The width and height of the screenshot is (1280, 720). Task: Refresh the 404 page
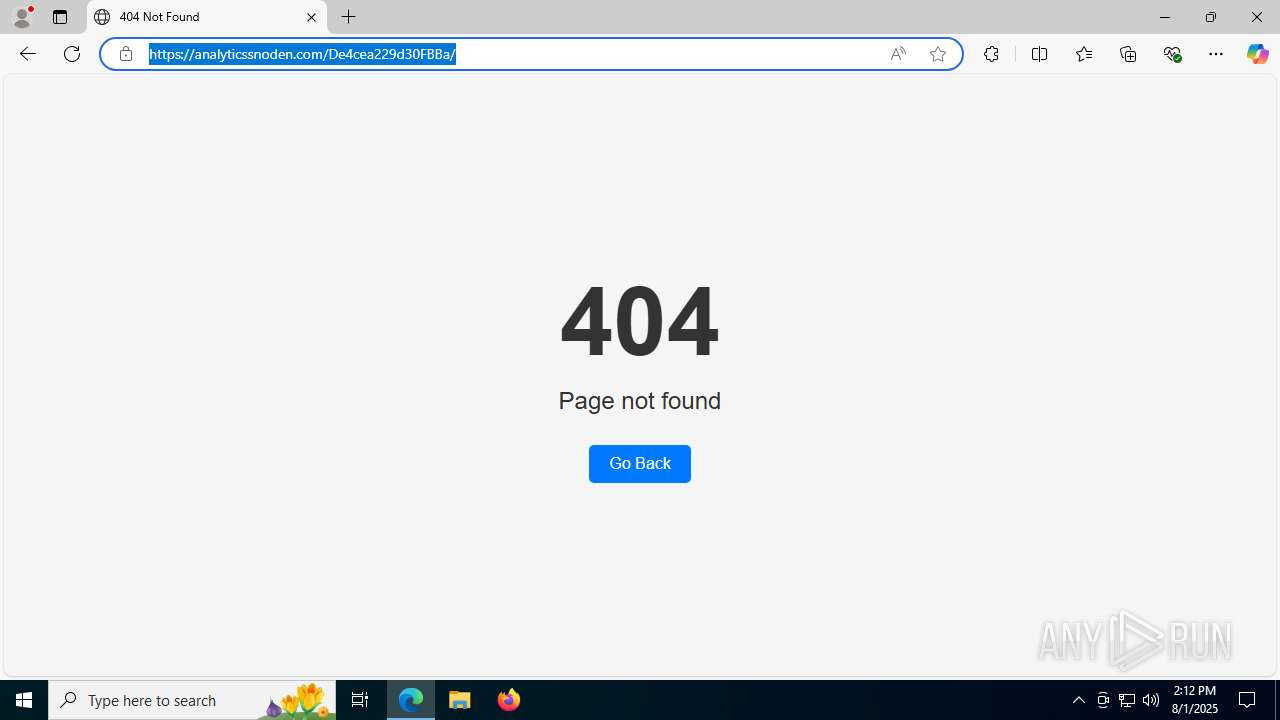coord(72,54)
